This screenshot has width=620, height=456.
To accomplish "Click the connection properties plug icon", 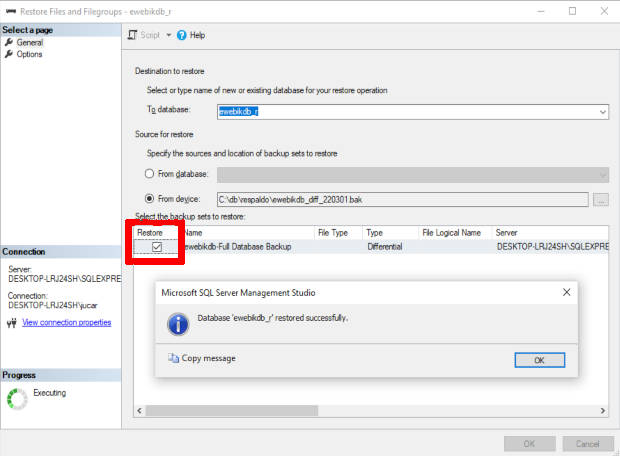I will 12,323.
